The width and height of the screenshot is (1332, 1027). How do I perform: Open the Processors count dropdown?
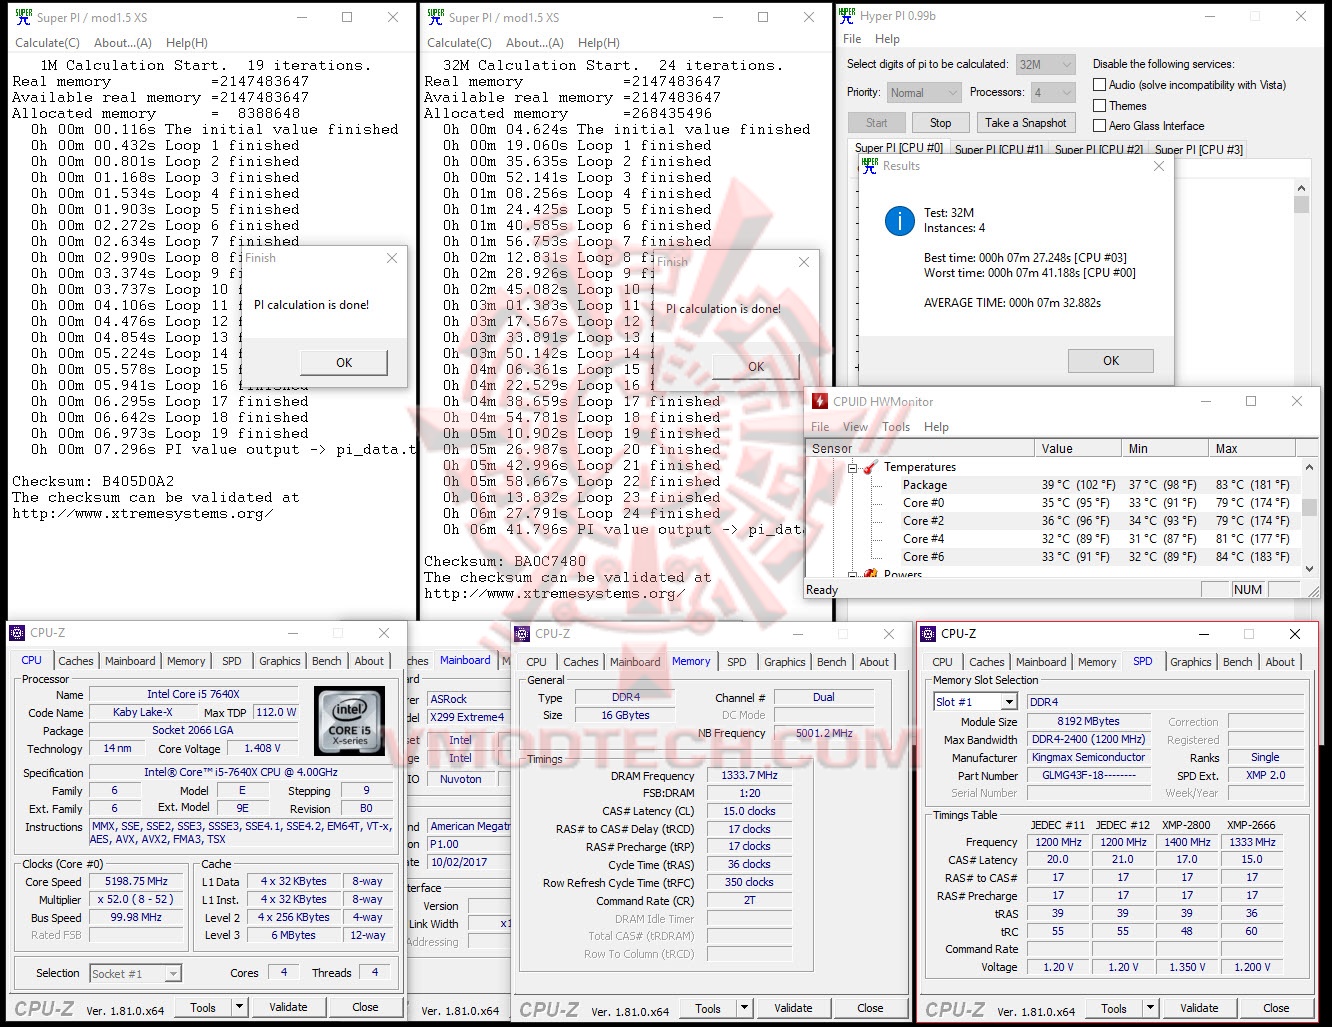pyautogui.click(x=1054, y=92)
